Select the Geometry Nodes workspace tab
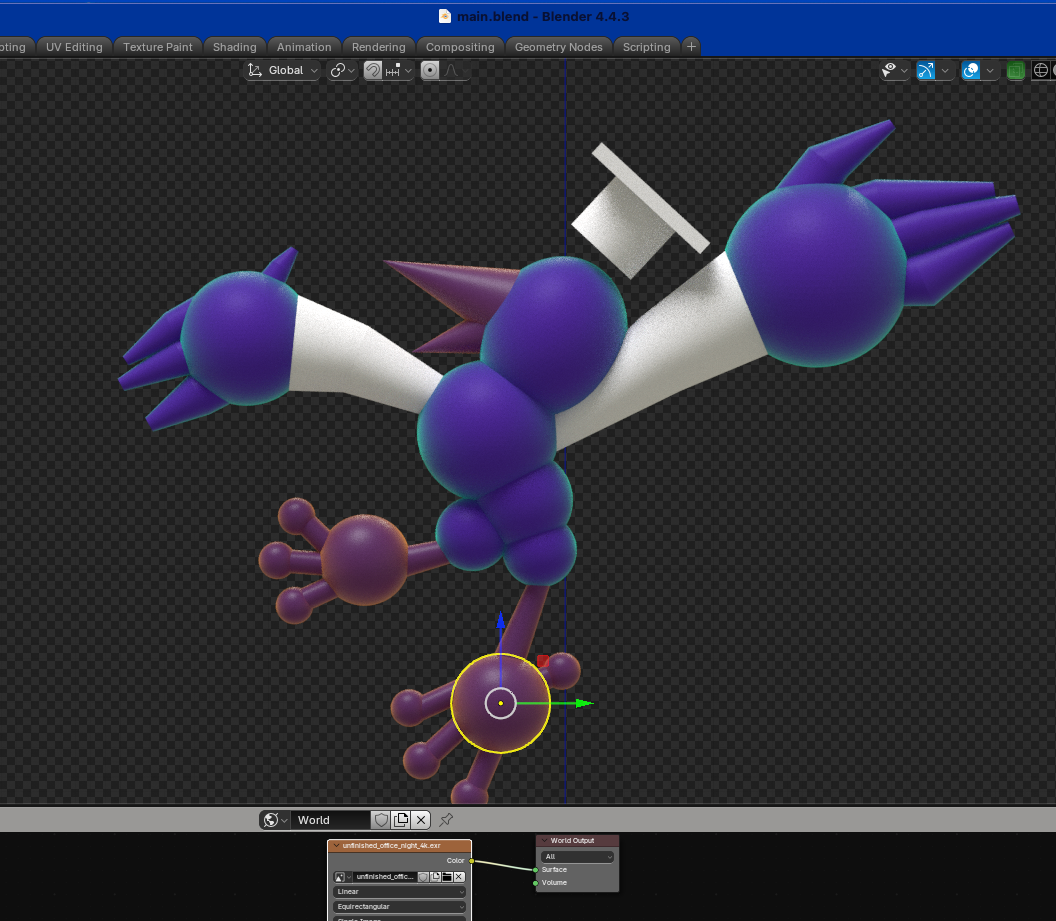The height and width of the screenshot is (921, 1056). 558,47
